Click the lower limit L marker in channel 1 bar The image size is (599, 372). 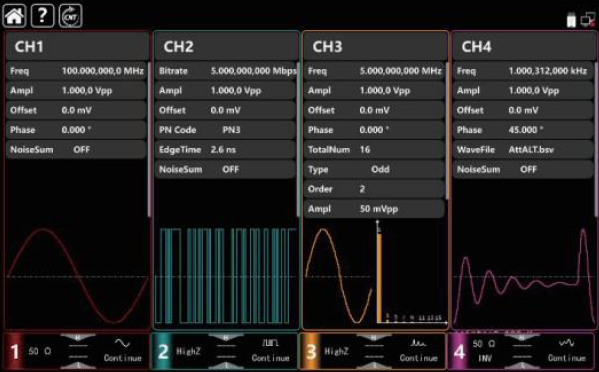click(78, 366)
